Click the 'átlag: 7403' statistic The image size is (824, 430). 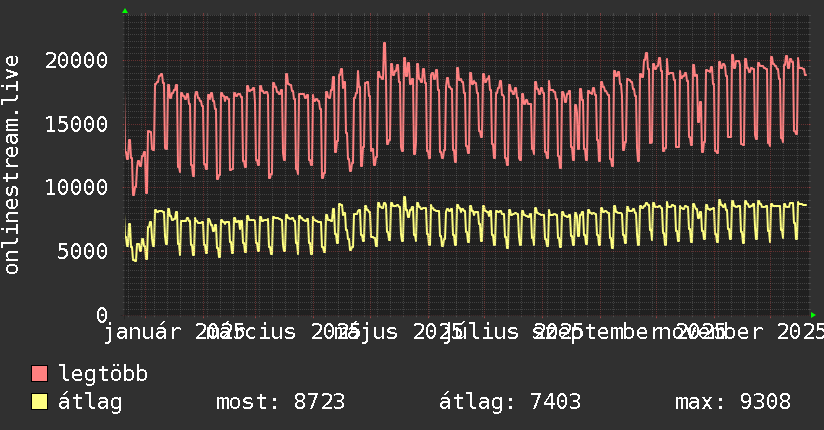(509, 402)
